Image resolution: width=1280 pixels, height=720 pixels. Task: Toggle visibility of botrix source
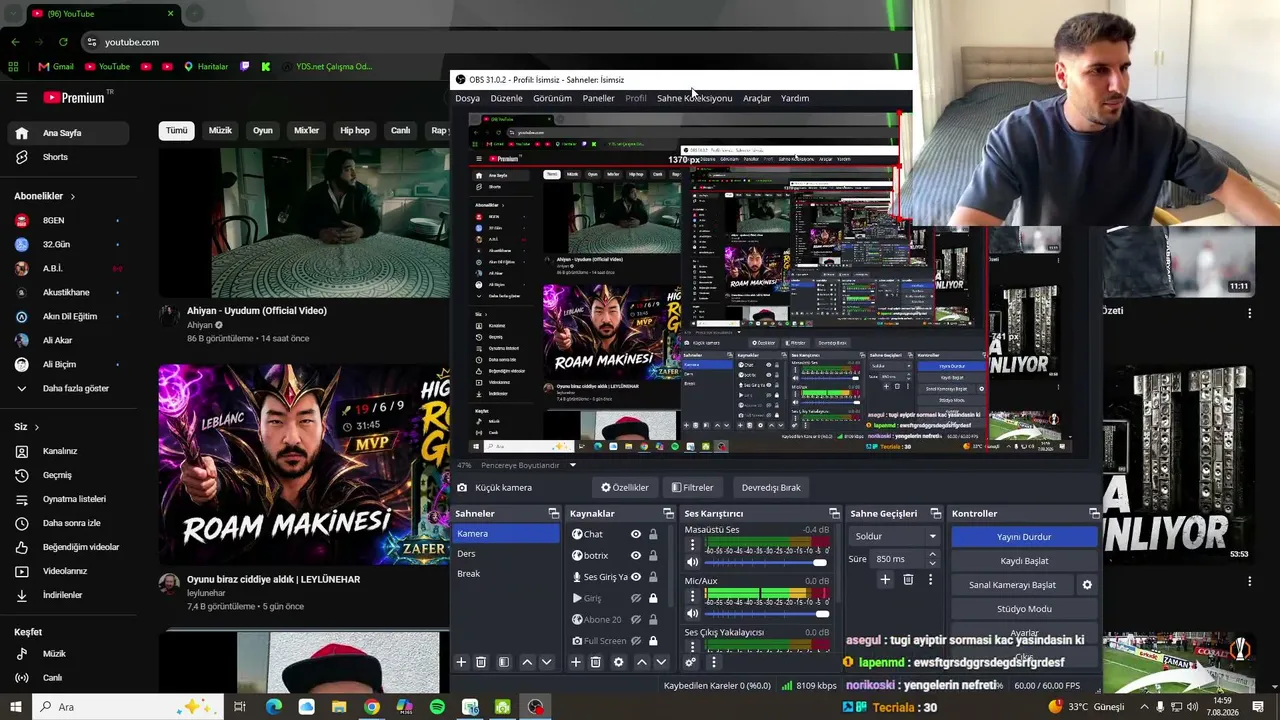635,555
